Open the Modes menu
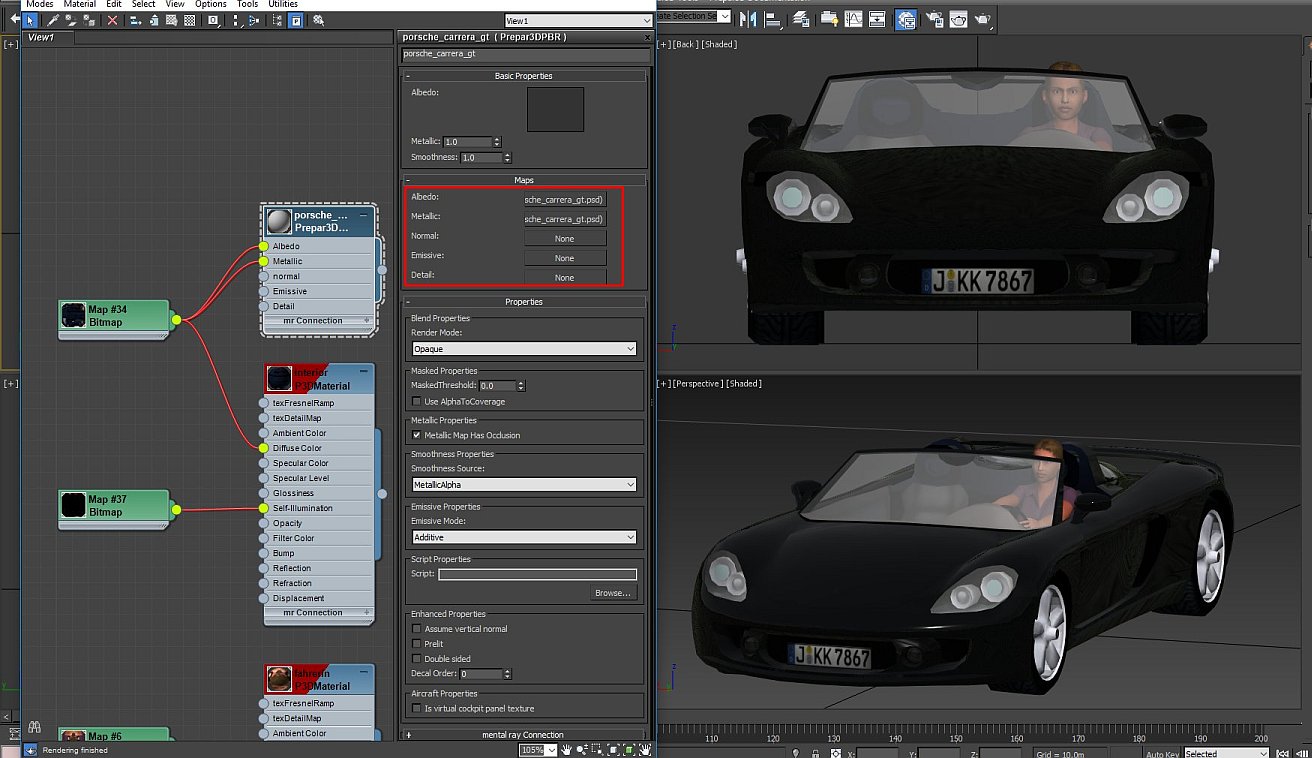 tap(40, 4)
